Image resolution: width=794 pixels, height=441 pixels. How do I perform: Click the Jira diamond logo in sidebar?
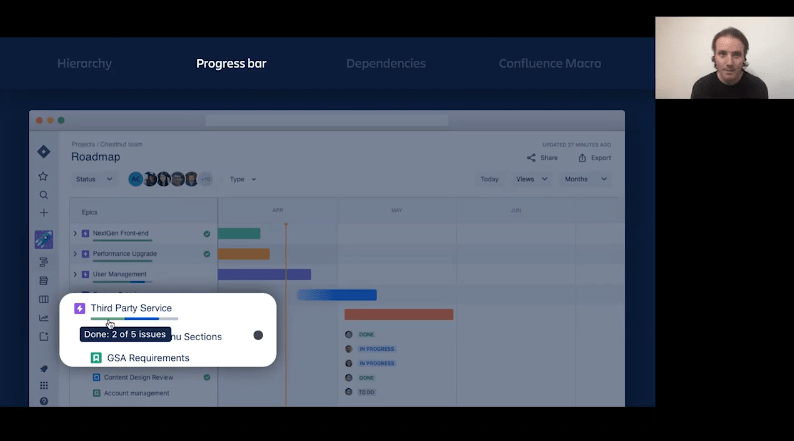coord(43,152)
